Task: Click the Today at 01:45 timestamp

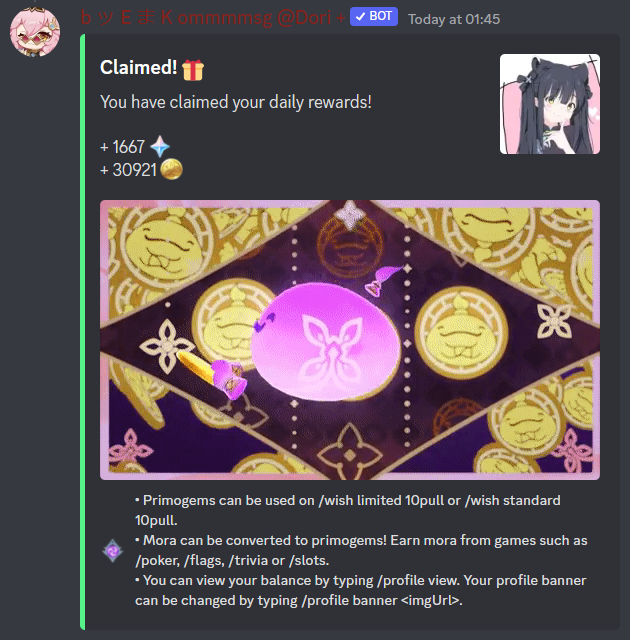Action: click(x=454, y=19)
